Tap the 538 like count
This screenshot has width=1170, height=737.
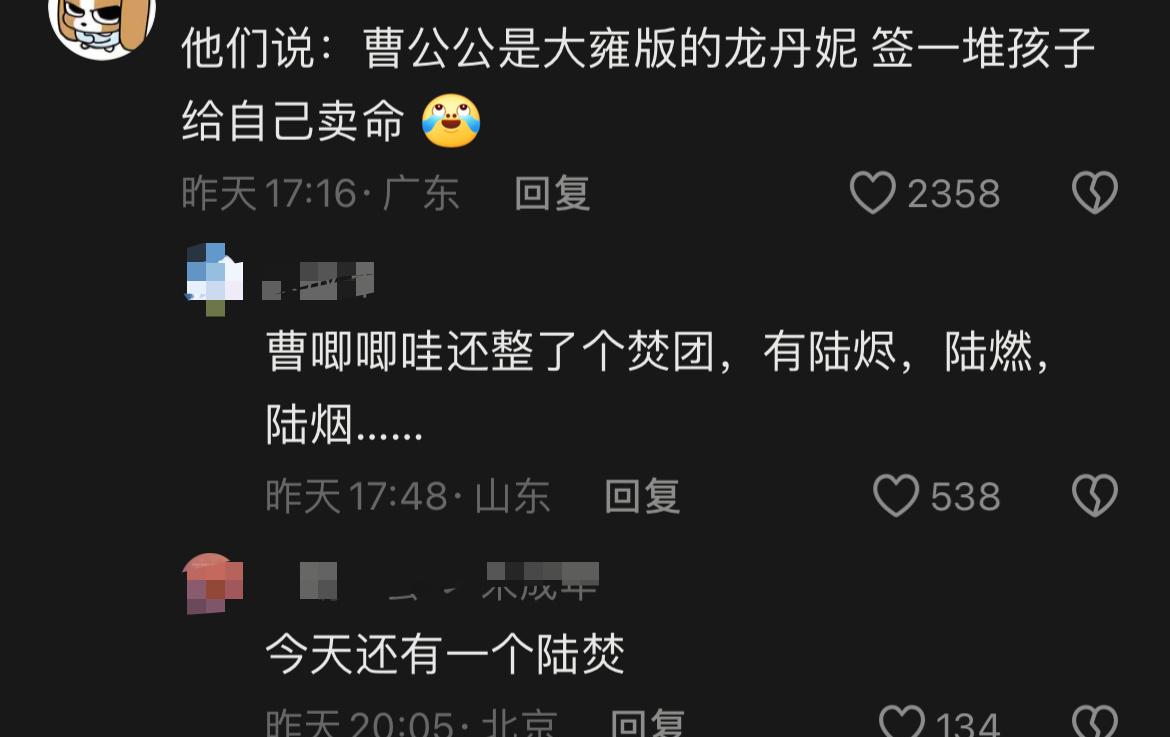click(x=966, y=497)
